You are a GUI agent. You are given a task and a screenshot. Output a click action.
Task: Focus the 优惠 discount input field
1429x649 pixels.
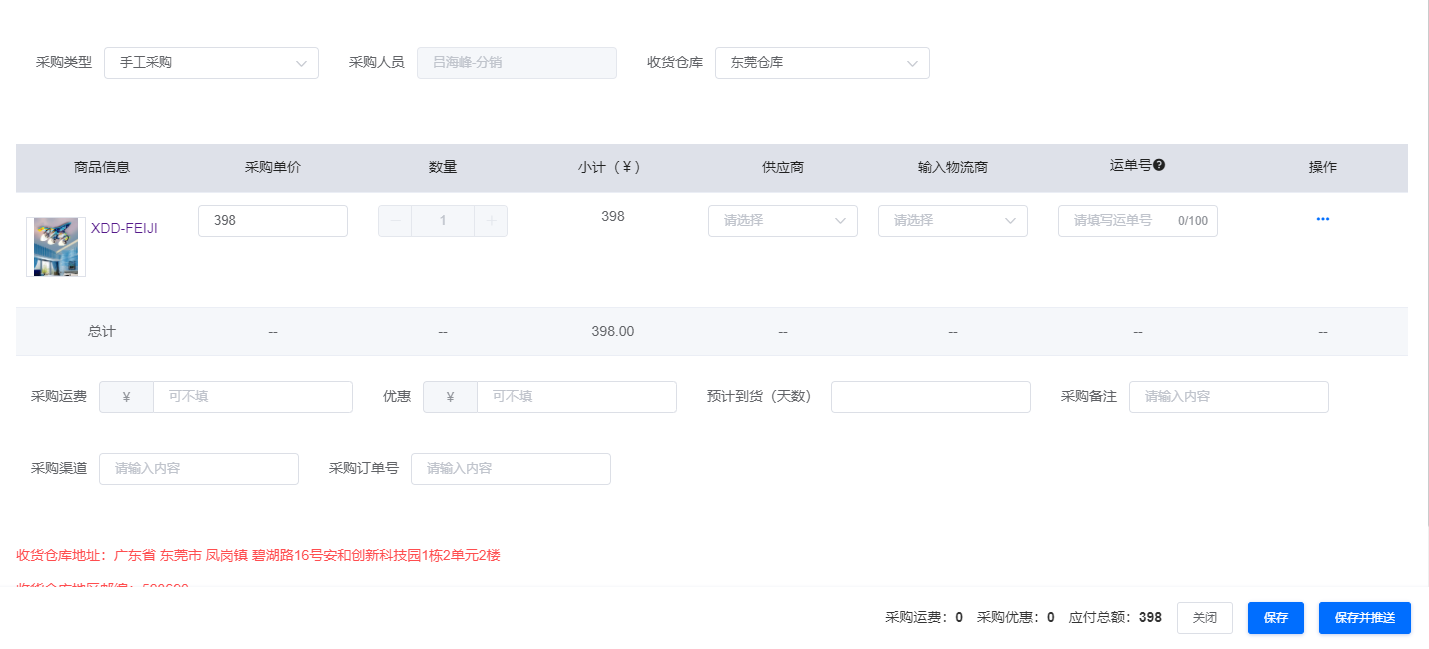576,397
